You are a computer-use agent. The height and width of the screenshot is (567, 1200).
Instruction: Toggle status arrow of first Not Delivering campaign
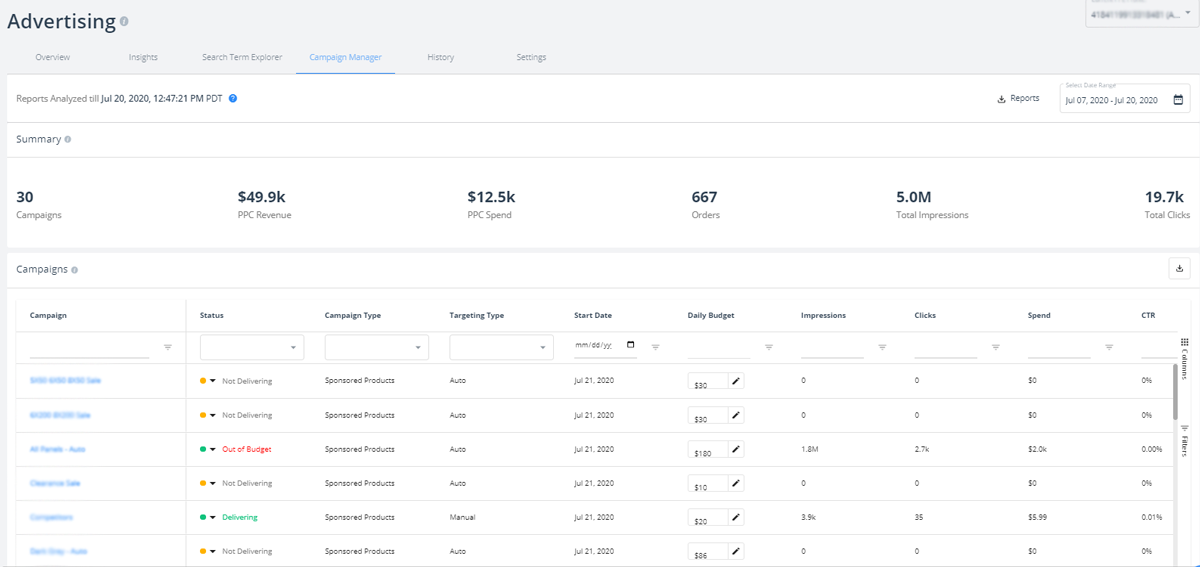(213, 382)
